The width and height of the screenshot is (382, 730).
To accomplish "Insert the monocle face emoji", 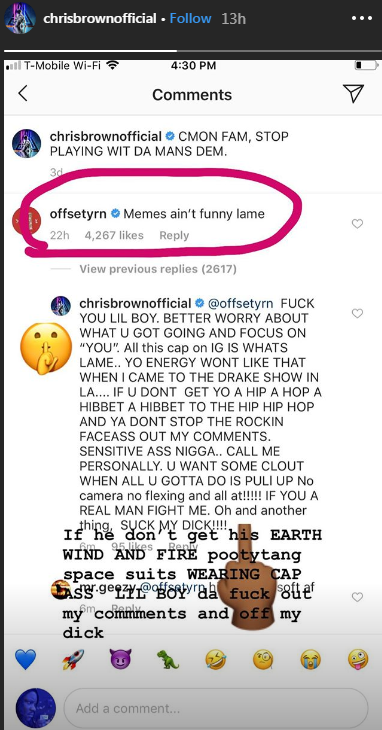I will pos(263,659).
